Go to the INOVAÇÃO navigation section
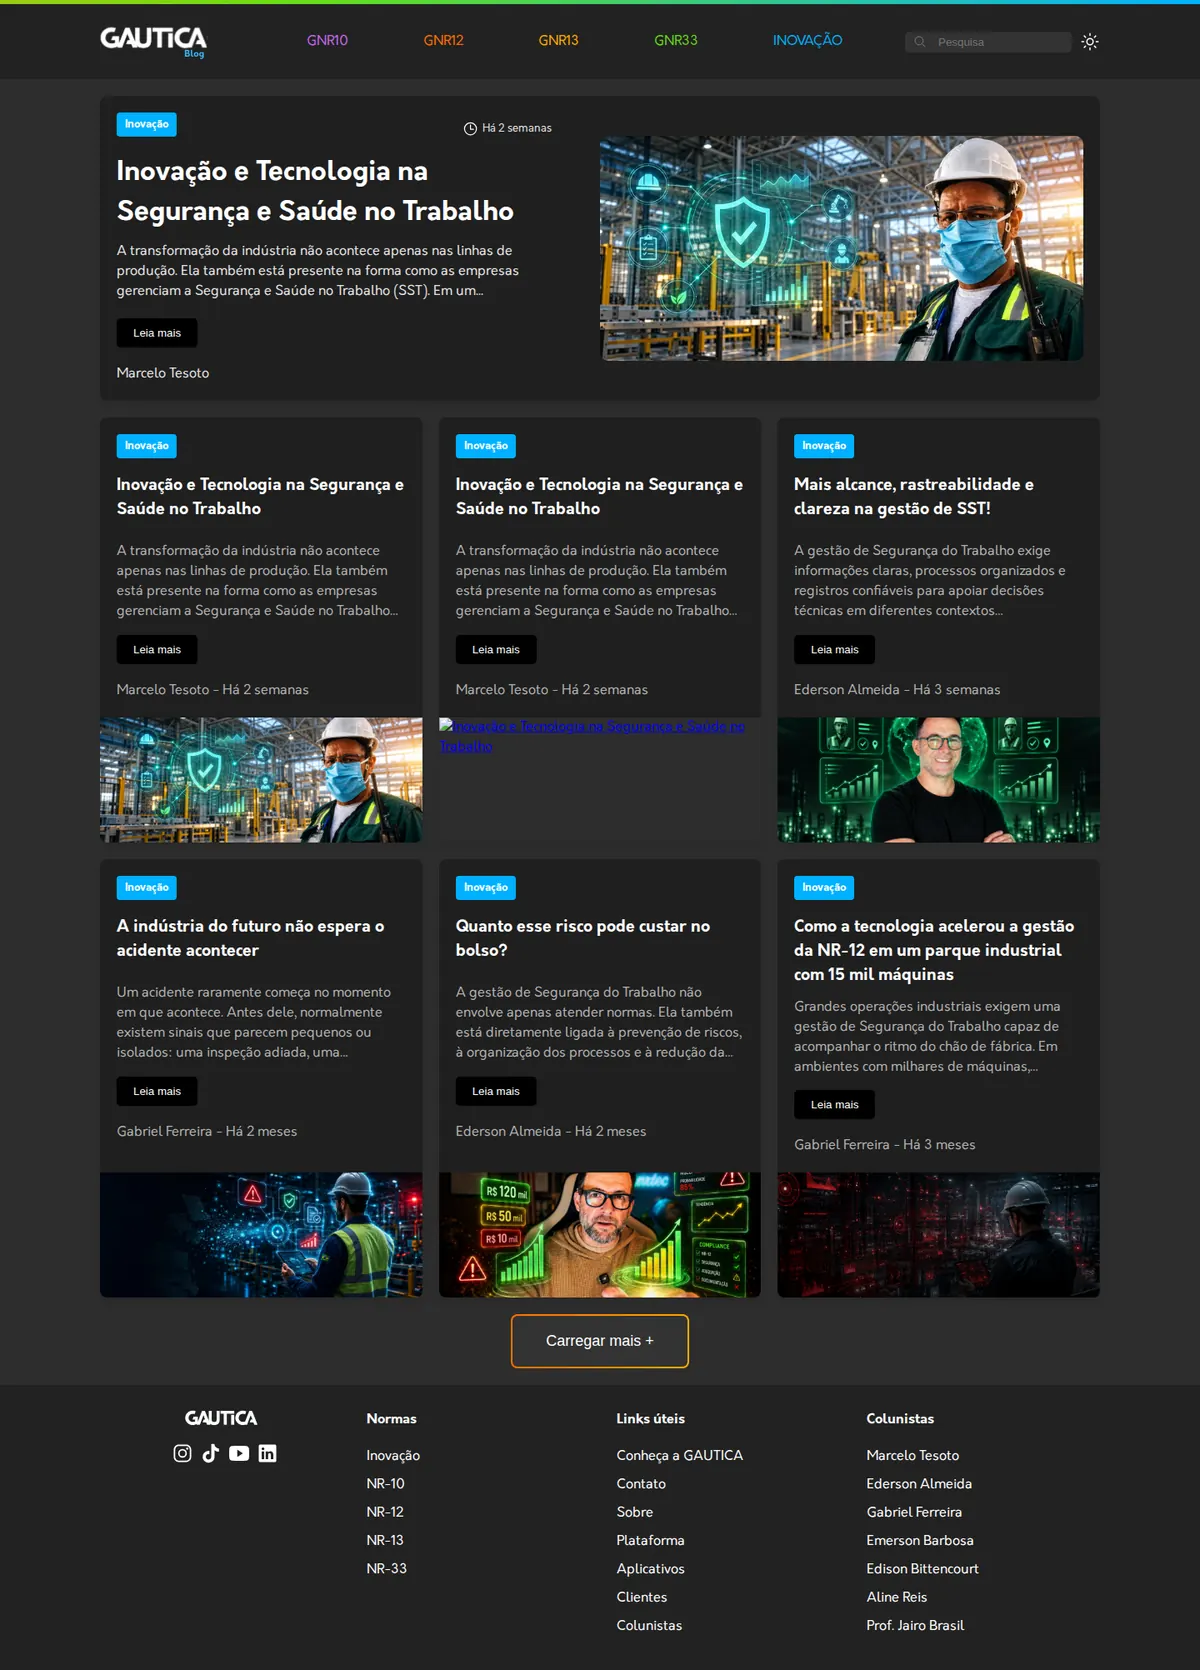 (807, 41)
